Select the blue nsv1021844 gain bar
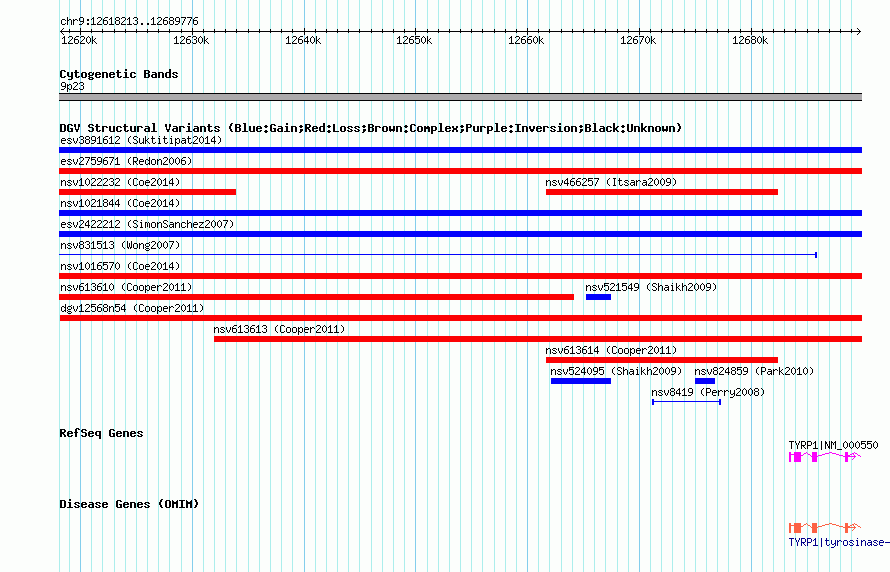 click(460, 213)
